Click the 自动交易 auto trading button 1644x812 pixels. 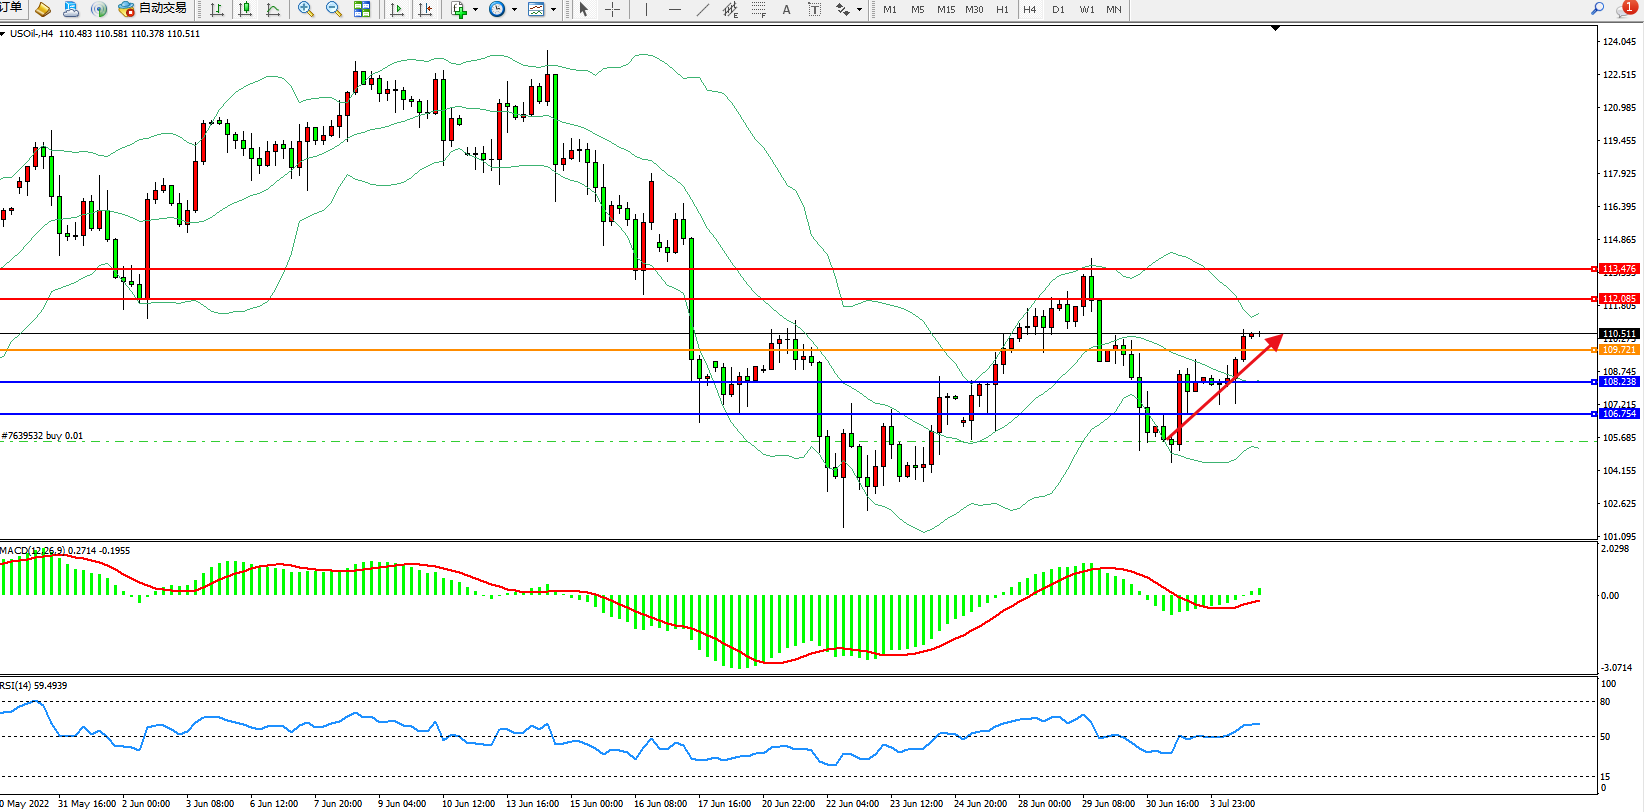pos(153,9)
